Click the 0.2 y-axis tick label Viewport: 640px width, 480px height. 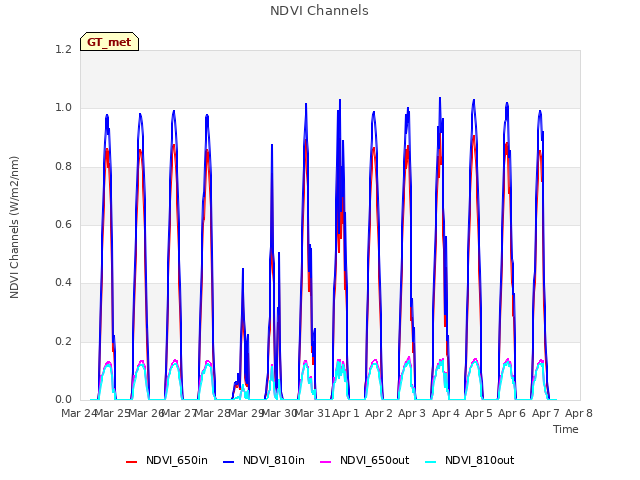tap(63, 341)
